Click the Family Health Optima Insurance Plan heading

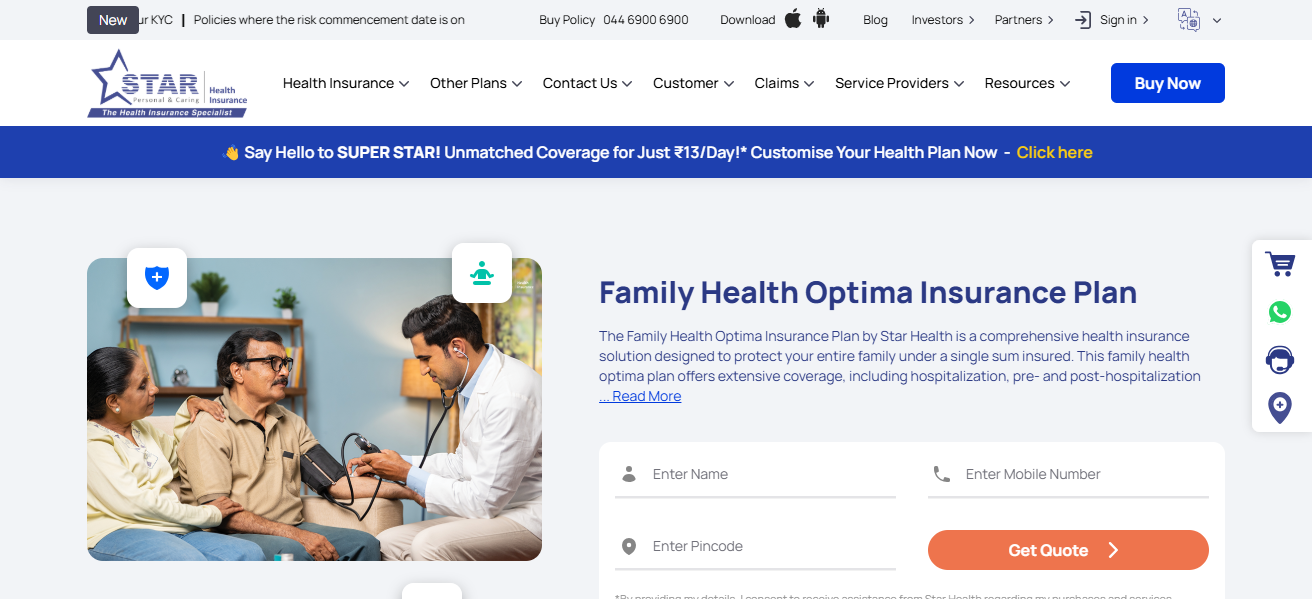(x=868, y=293)
